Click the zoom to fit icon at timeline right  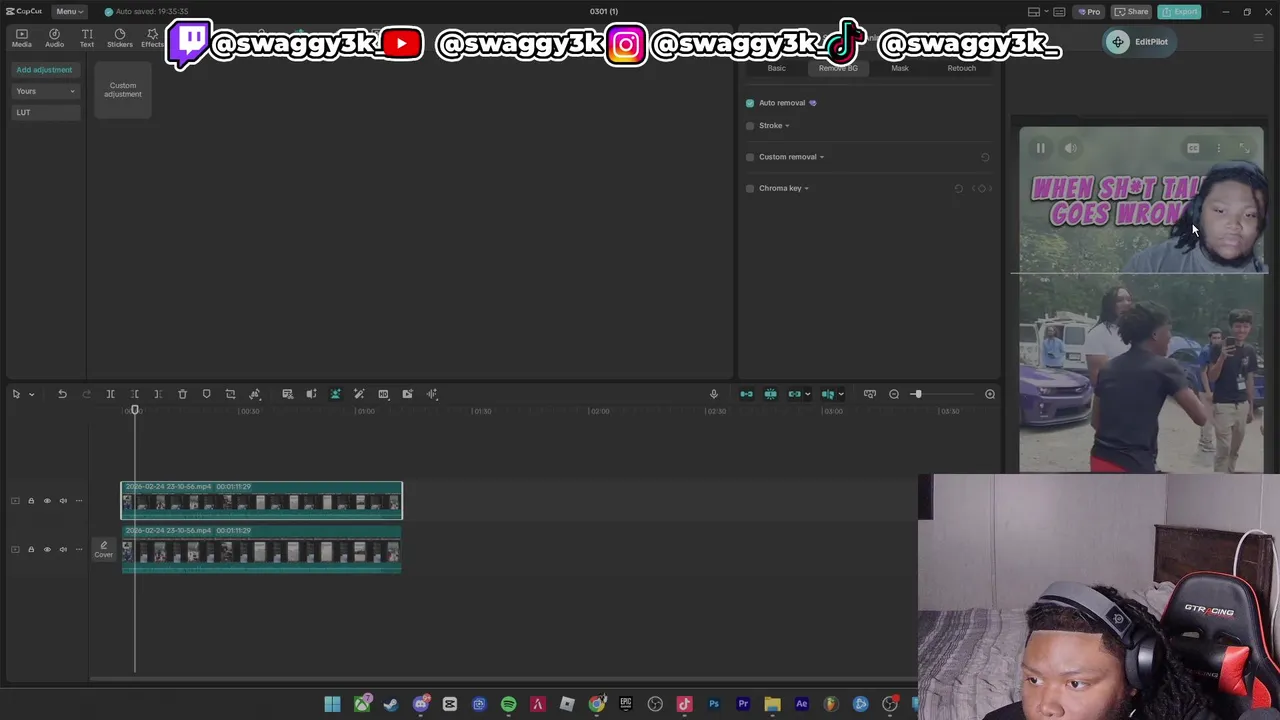click(990, 394)
